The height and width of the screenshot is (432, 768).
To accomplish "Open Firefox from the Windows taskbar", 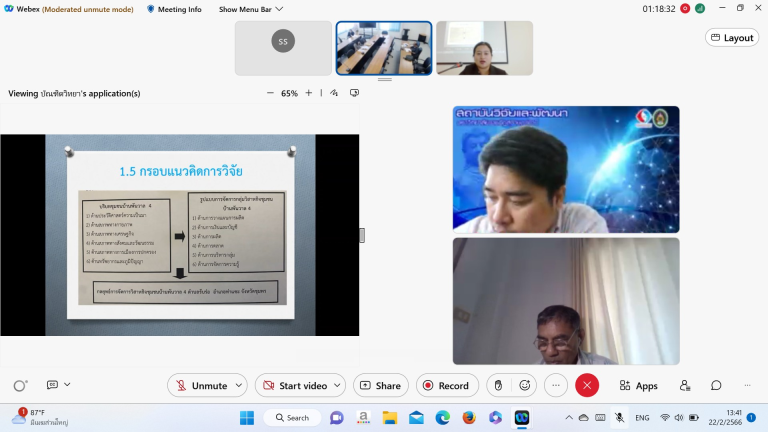I will tap(469, 417).
